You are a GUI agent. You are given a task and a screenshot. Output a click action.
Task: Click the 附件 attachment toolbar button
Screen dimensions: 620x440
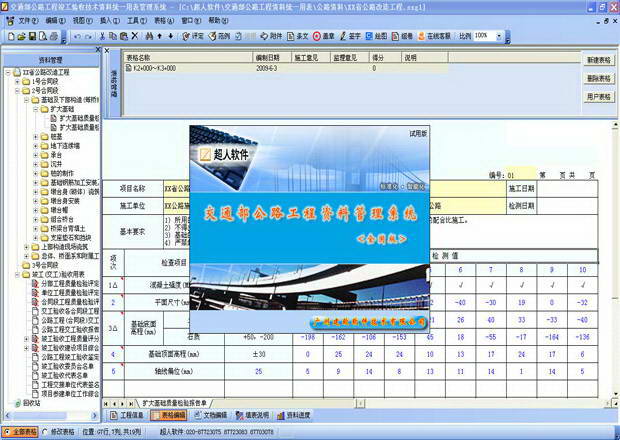pyautogui.click(x=271, y=36)
